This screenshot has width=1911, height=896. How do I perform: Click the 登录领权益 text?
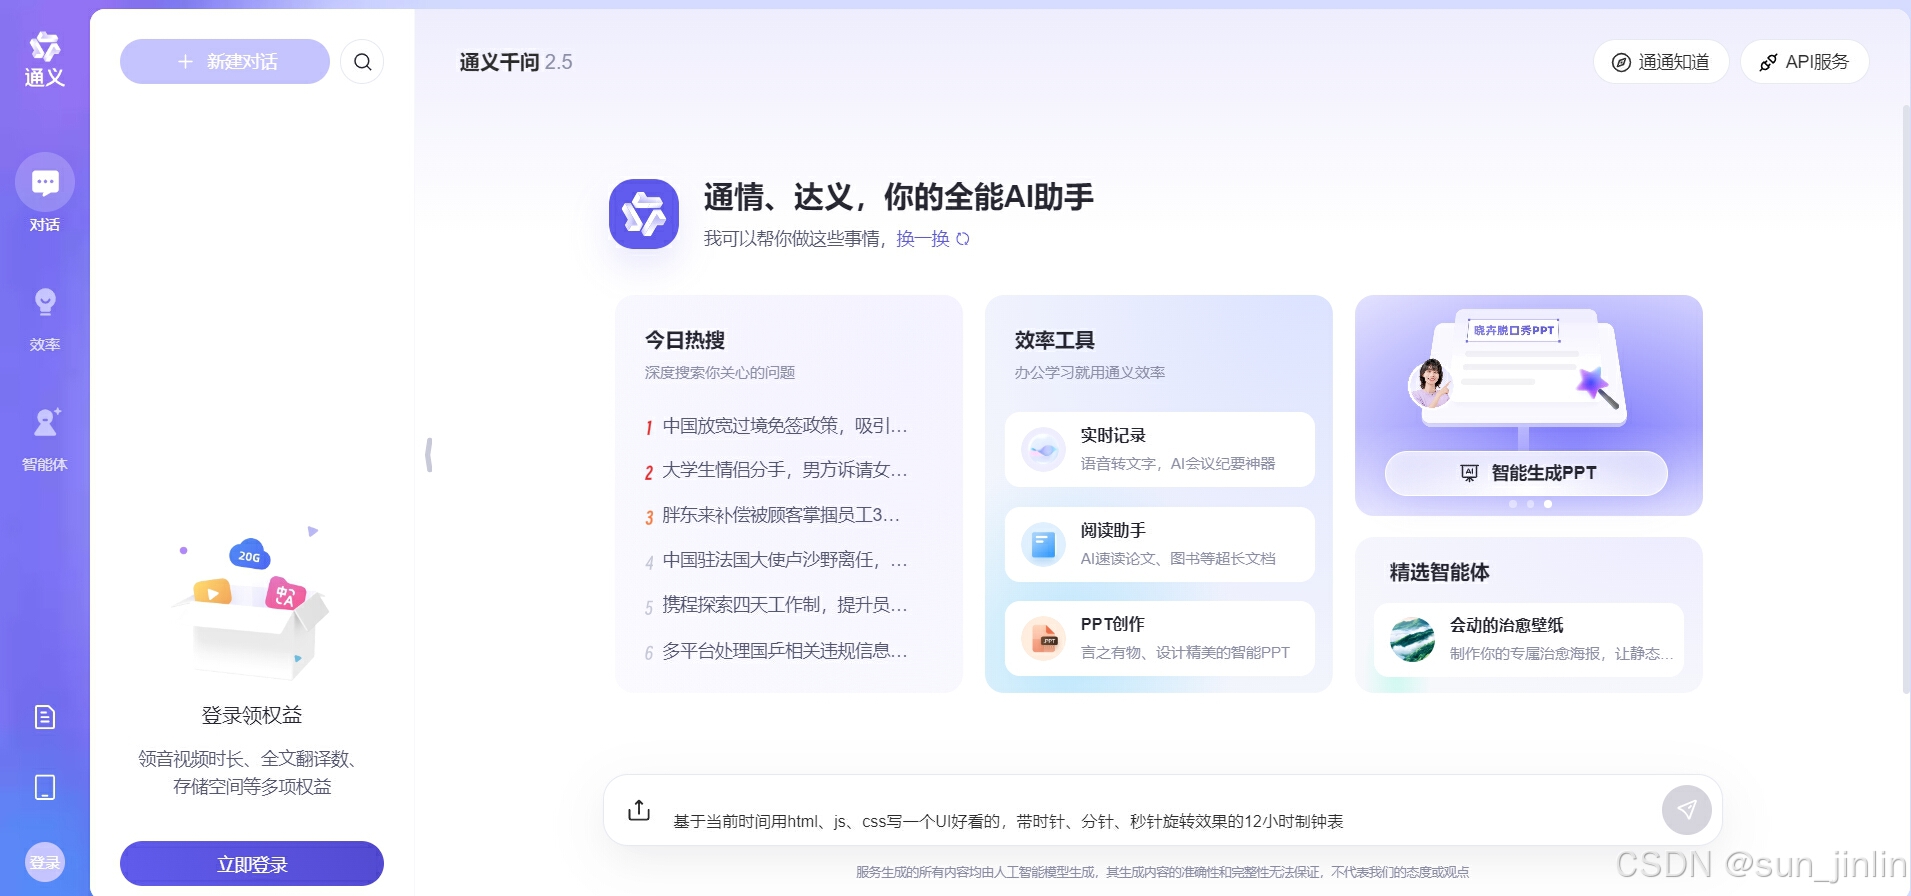pos(252,715)
